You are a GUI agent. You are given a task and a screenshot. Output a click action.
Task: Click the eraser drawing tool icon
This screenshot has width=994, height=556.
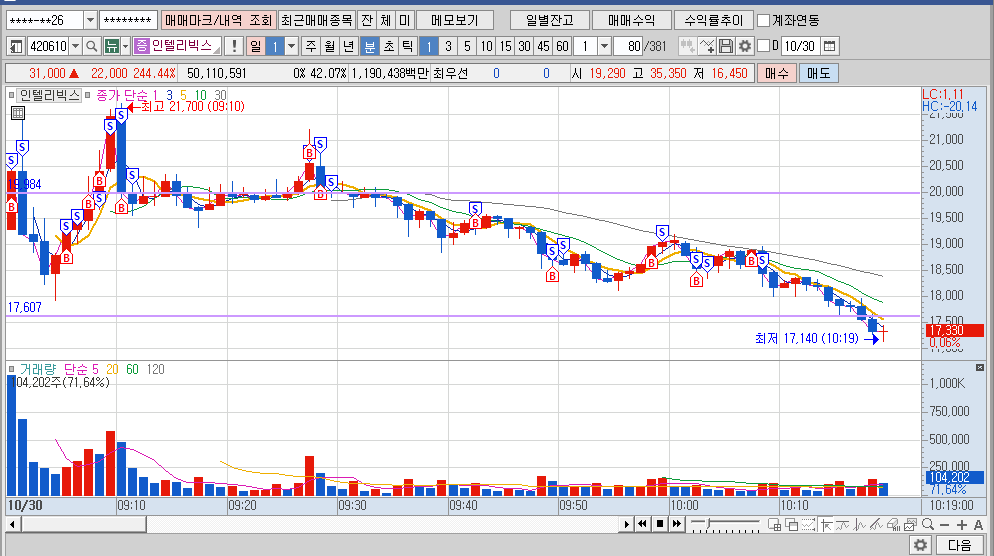coord(894,524)
